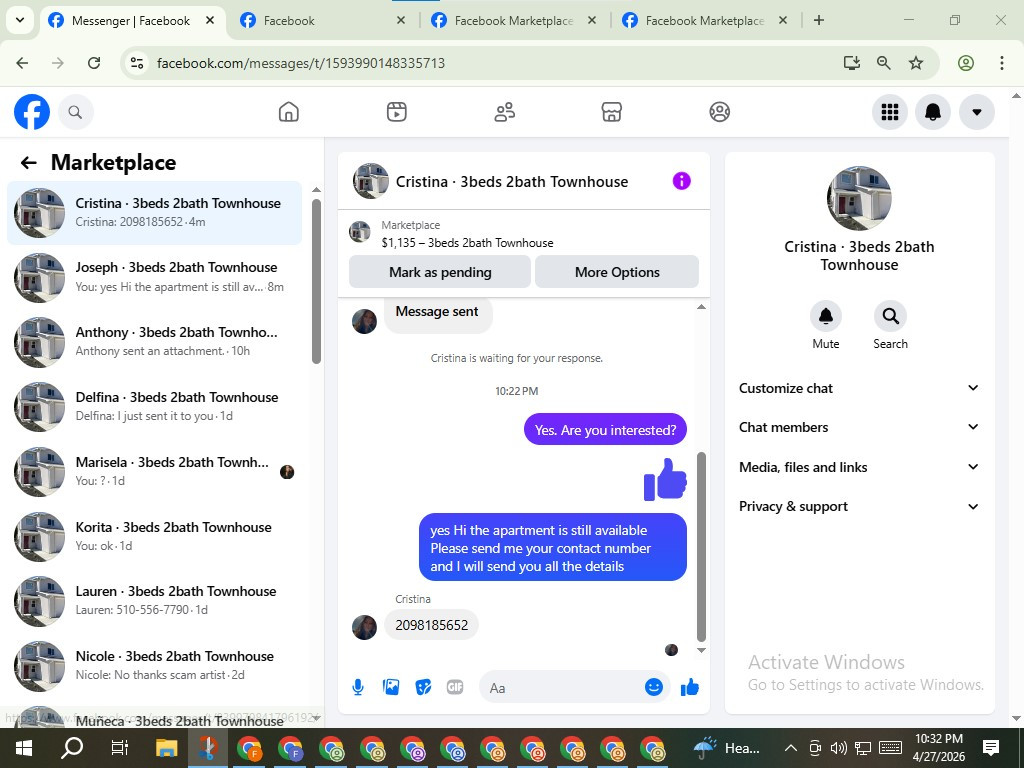
Task: Click the Aa message input field
Action: [x=562, y=687]
